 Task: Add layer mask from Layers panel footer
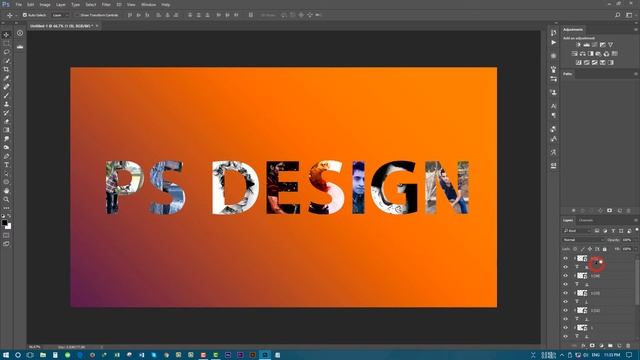(592, 346)
